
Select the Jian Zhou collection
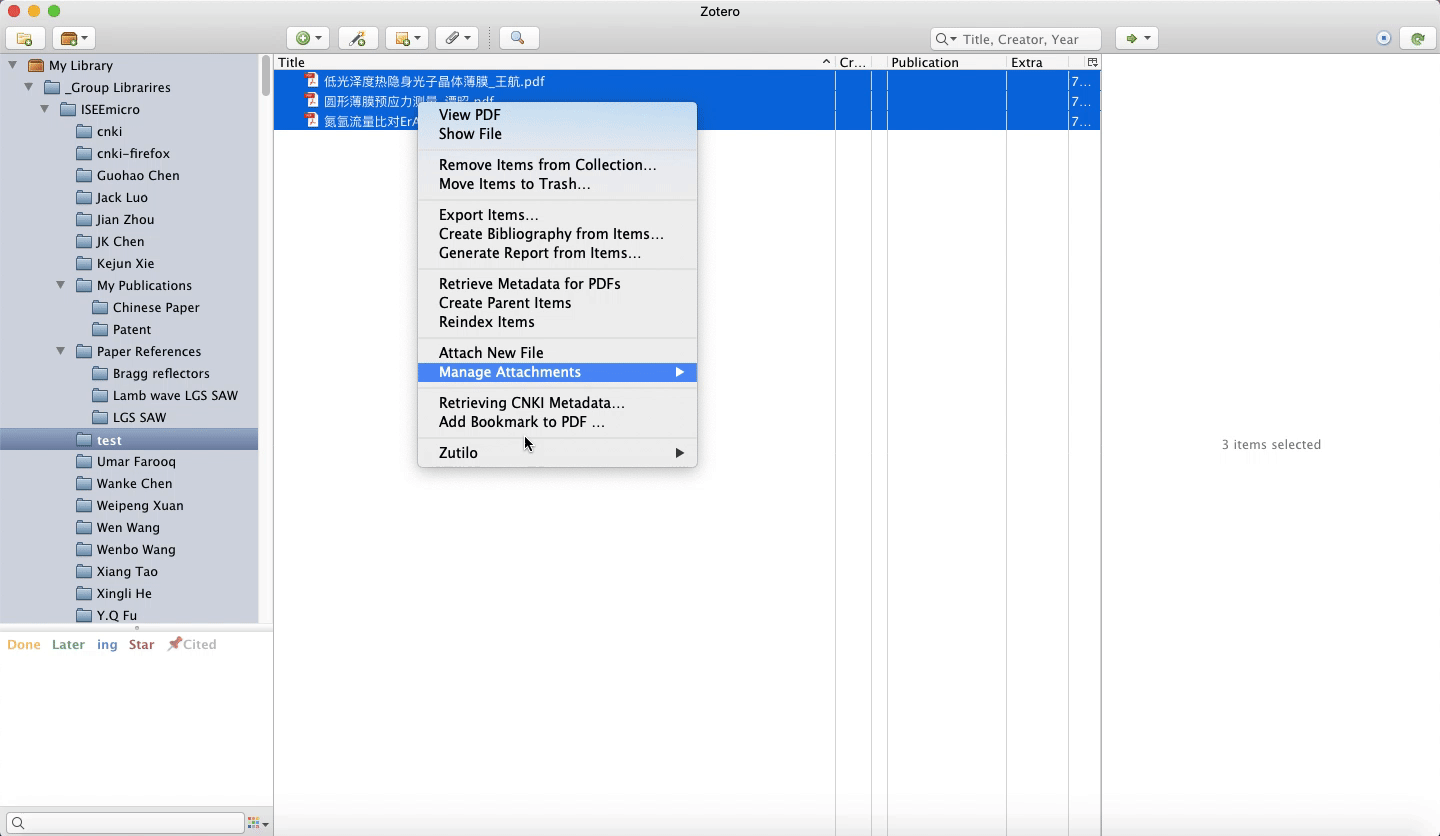point(125,219)
